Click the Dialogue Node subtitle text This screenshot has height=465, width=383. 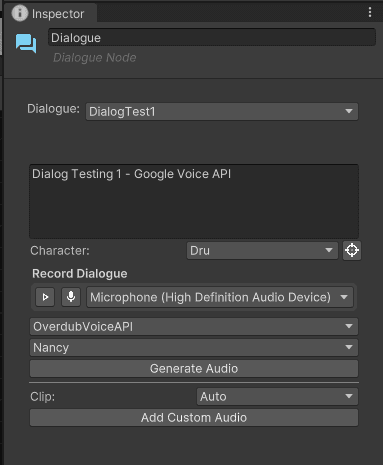[95, 58]
